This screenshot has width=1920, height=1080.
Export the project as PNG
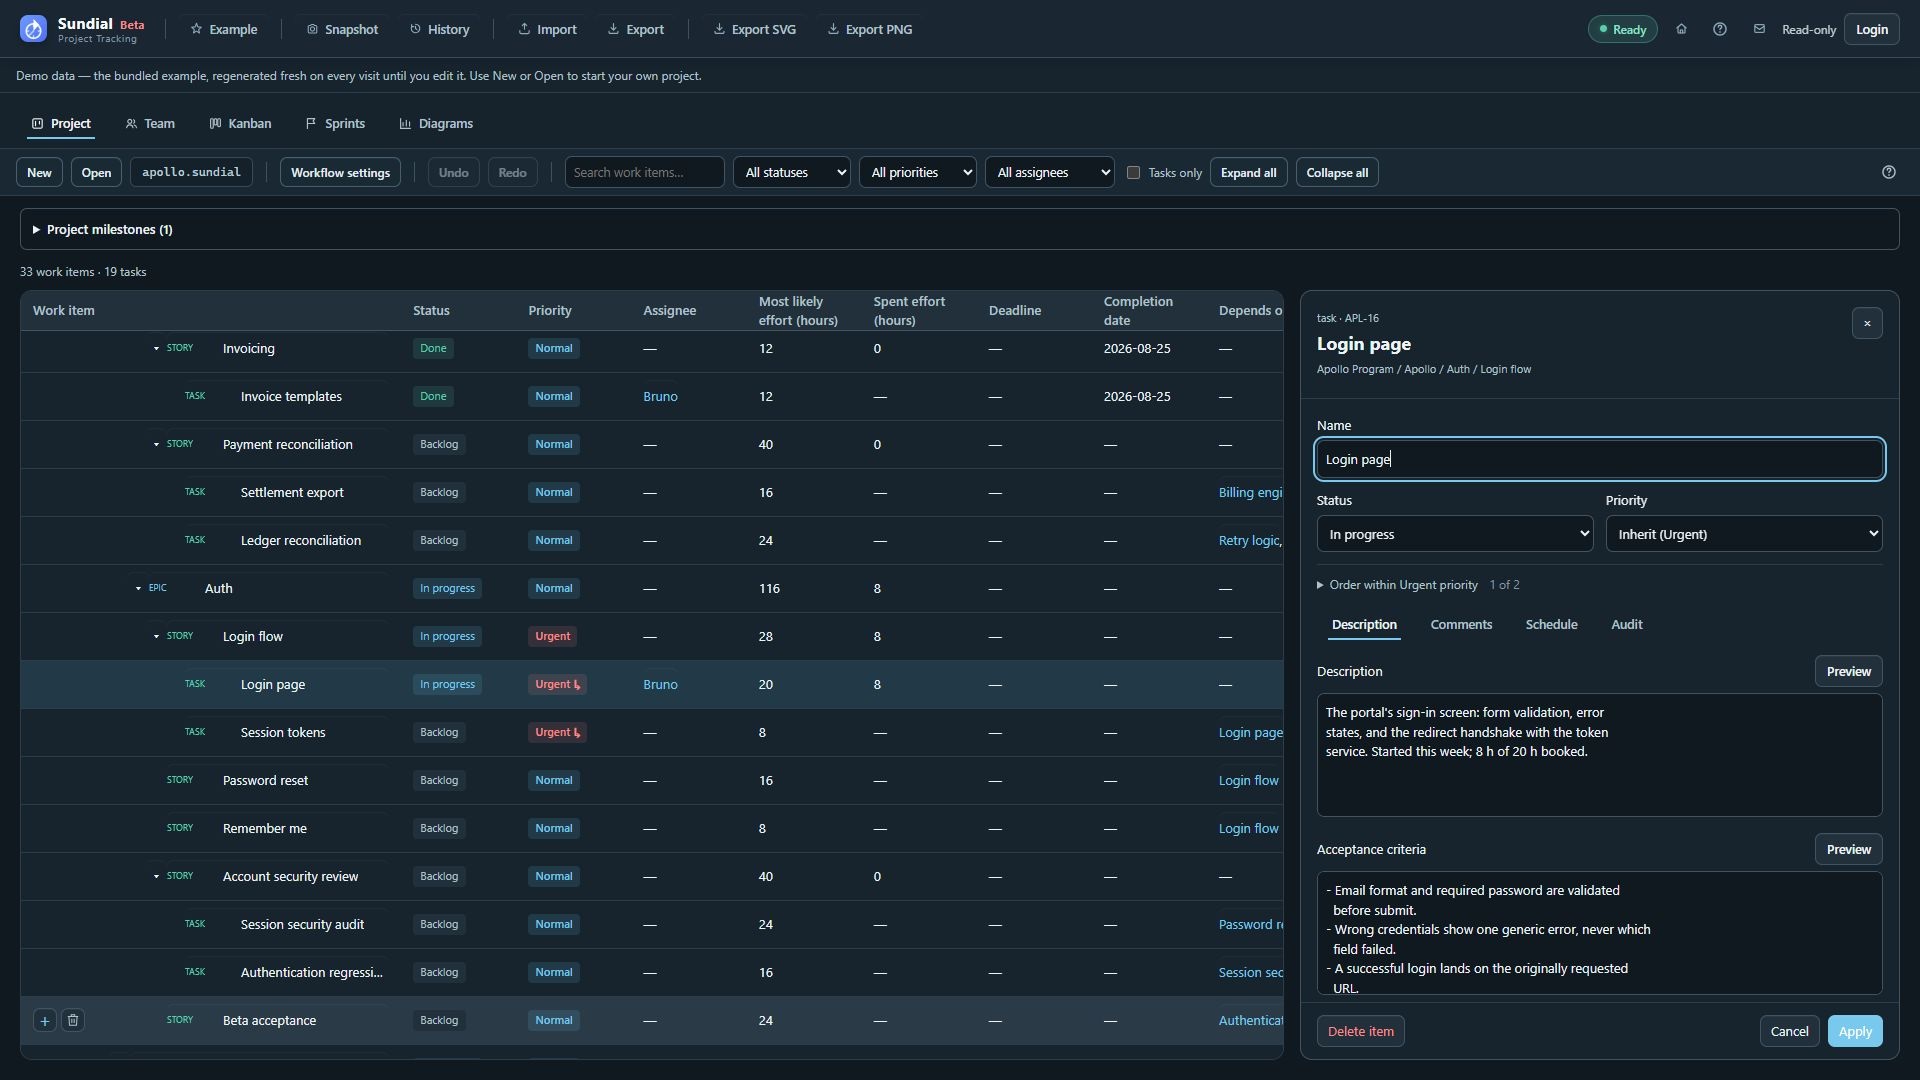click(870, 29)
